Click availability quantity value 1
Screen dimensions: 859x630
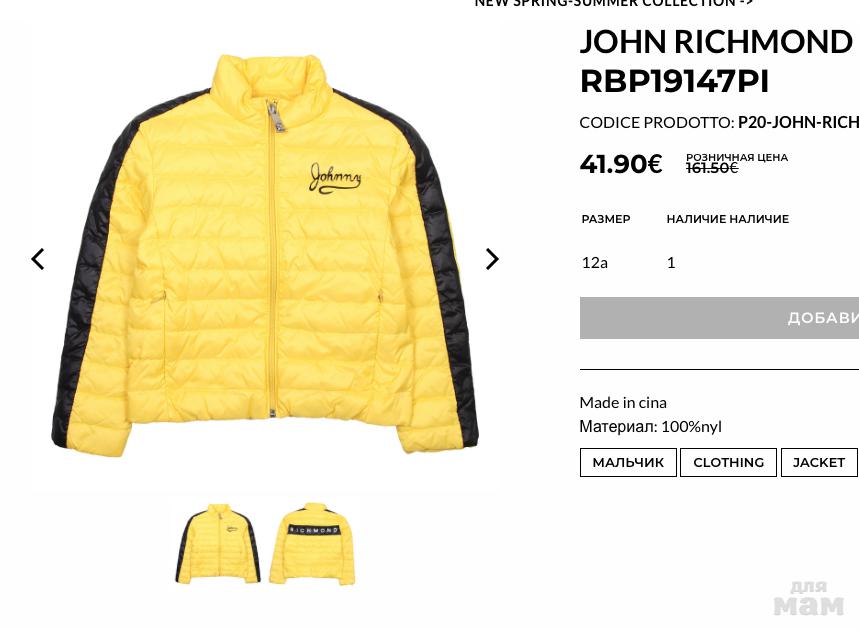pyautogui.click(x=671, y=263)
